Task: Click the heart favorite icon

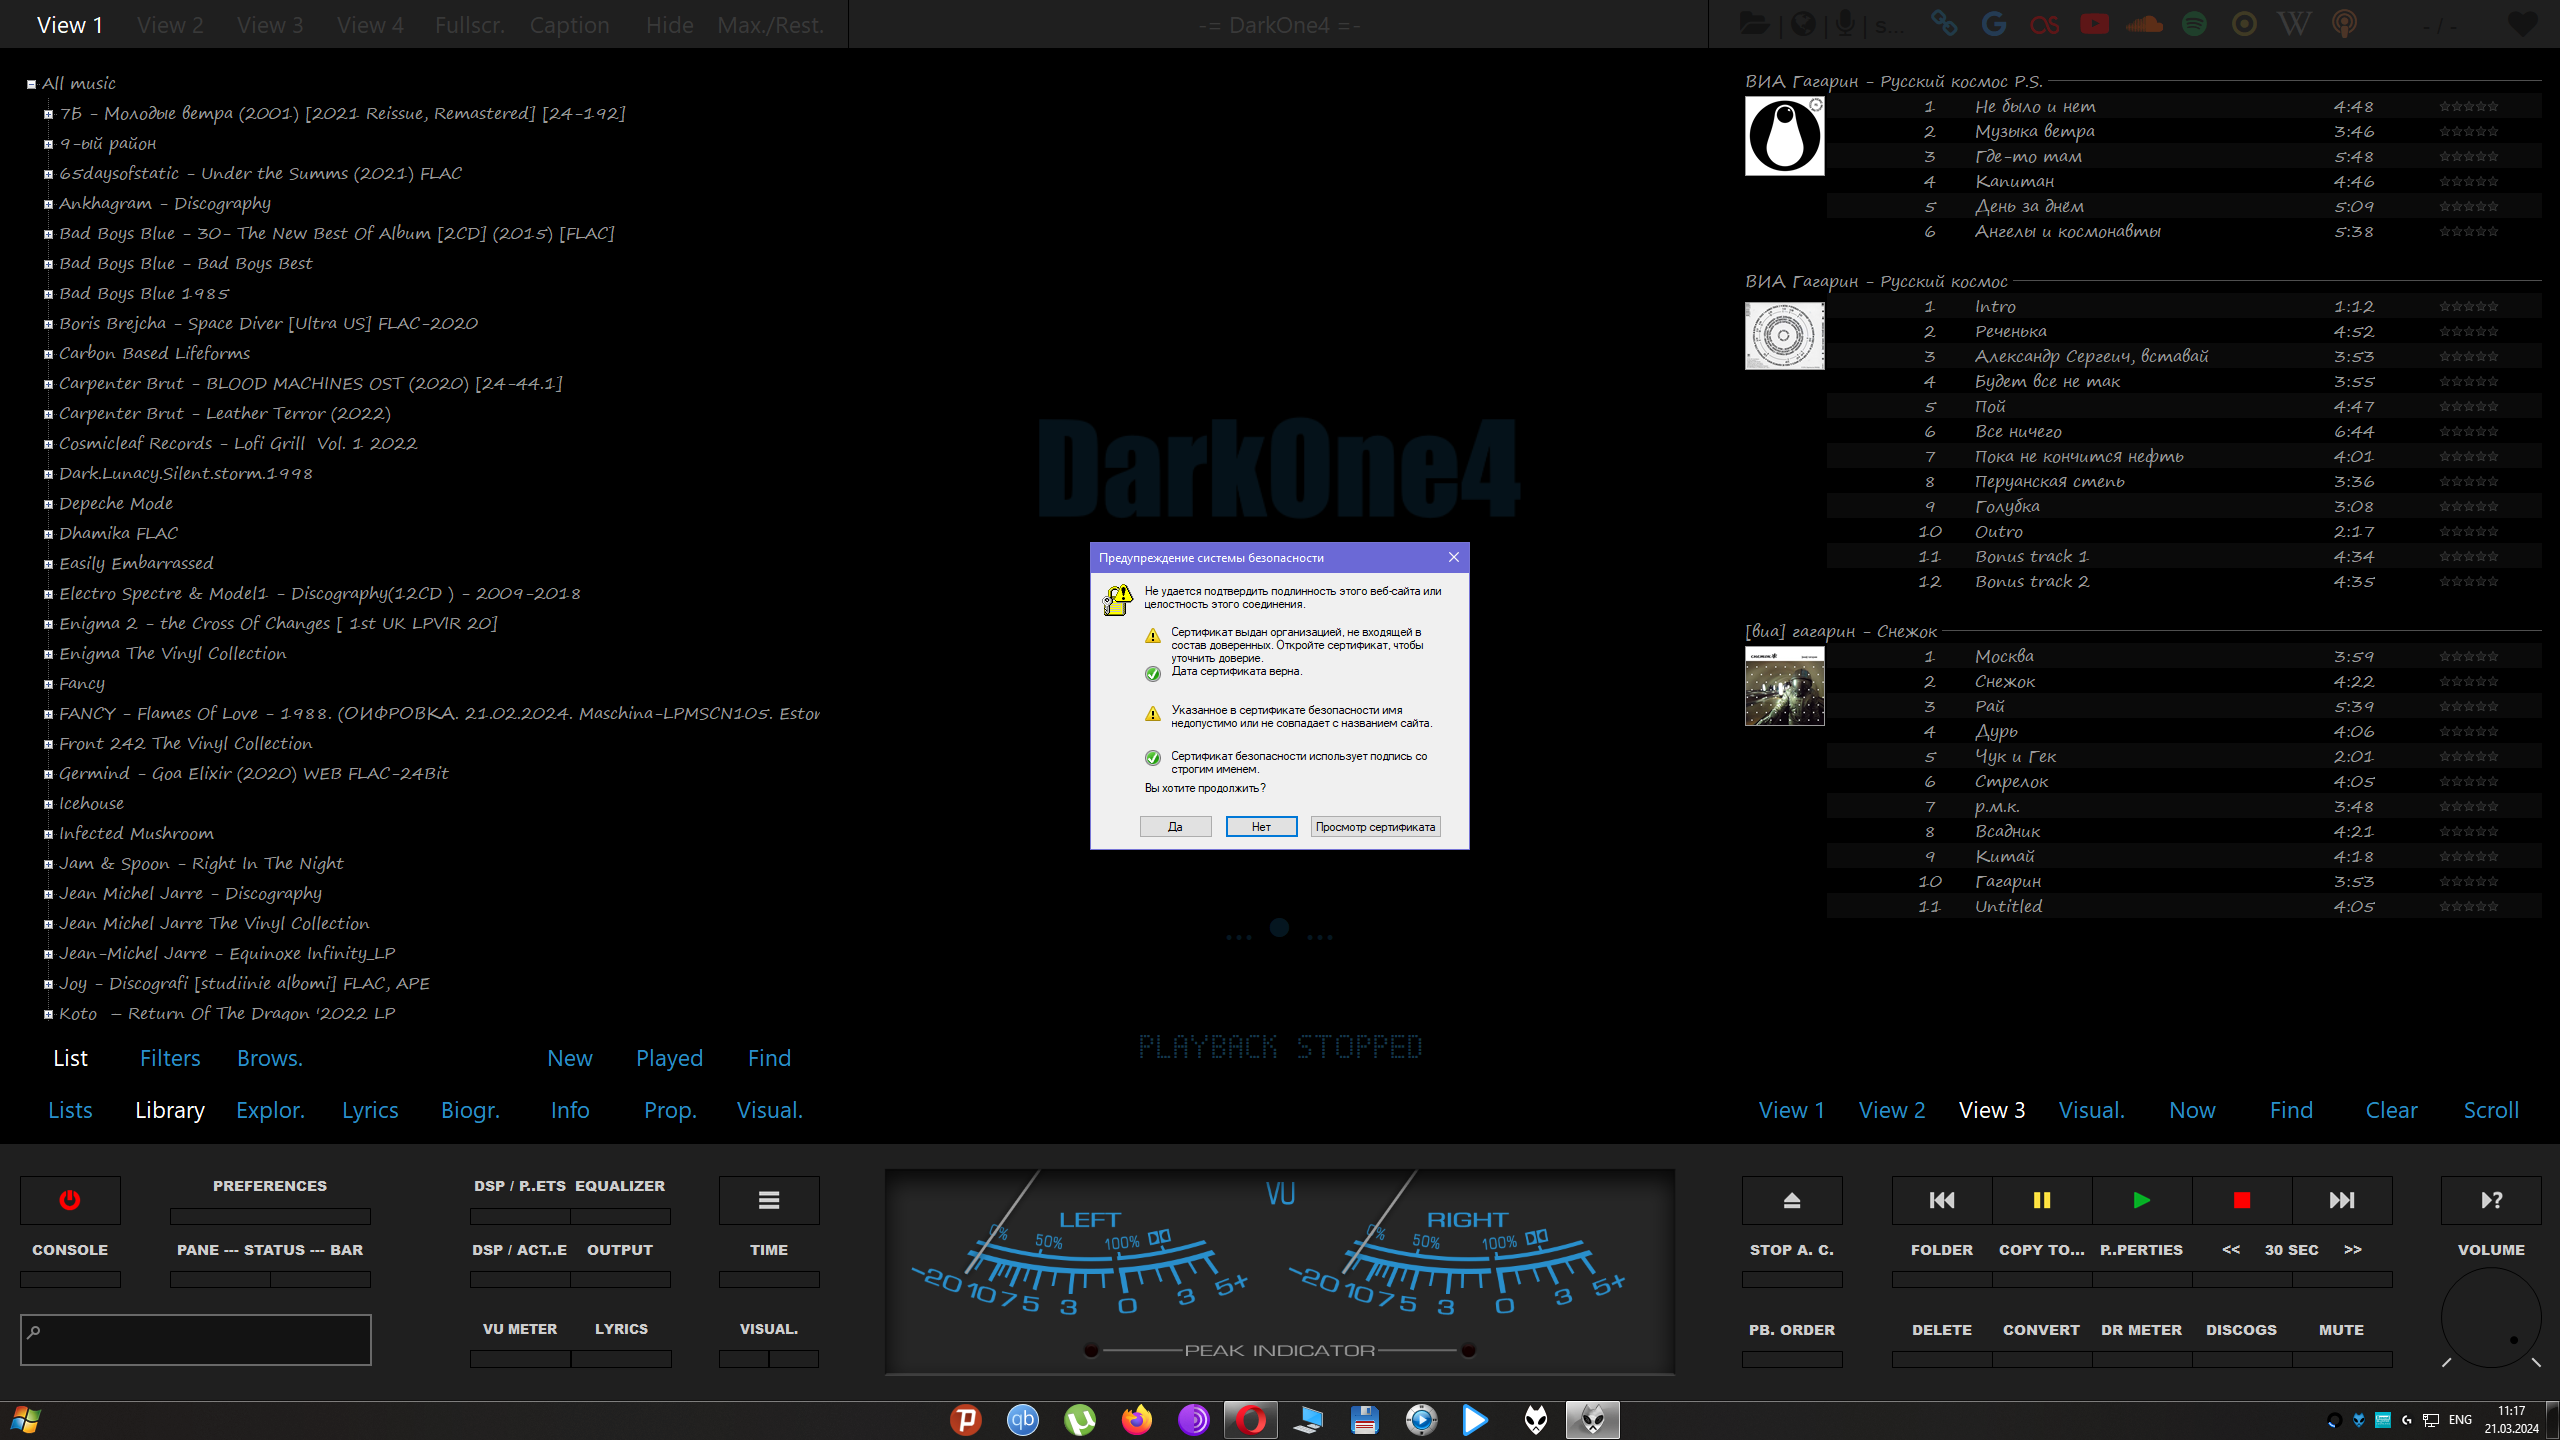Action: point(2522,24)
